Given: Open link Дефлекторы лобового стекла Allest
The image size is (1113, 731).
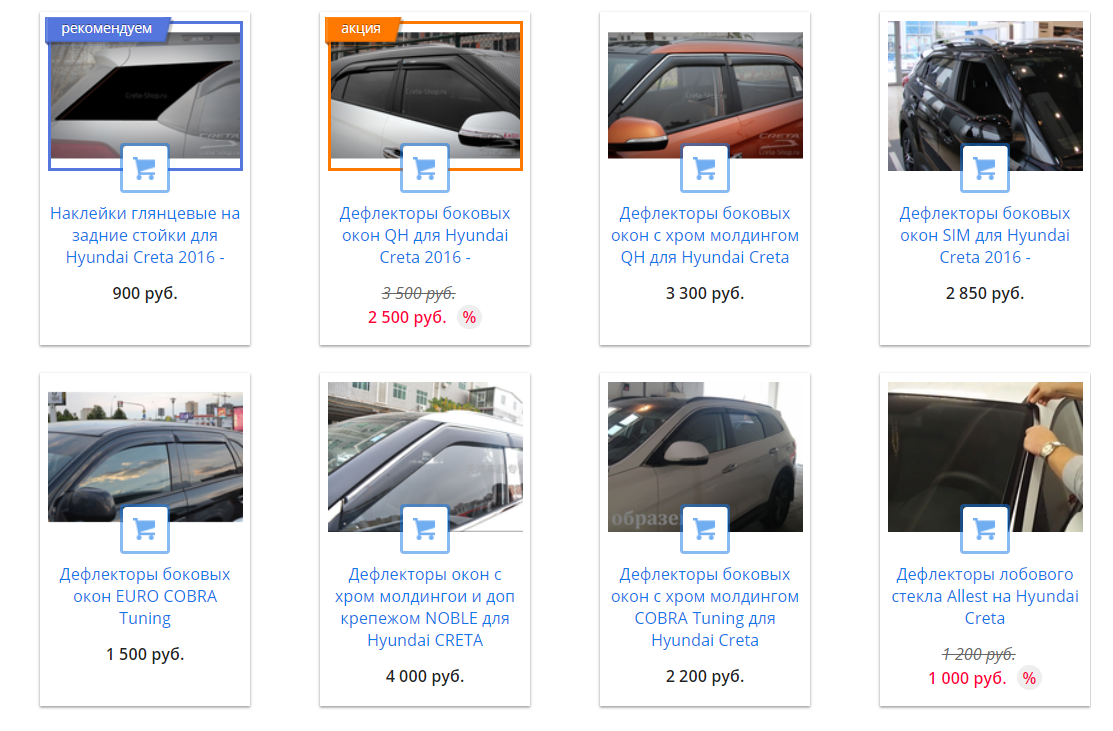Looking at the screenshot, I should 985,596.
